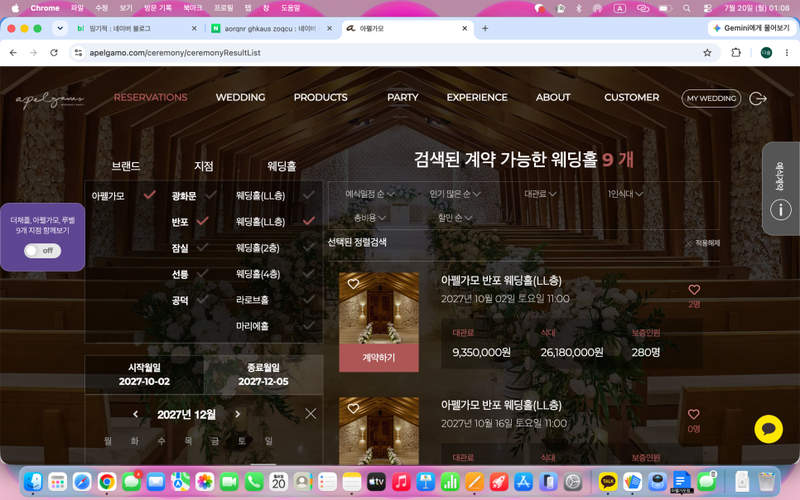
Task: Check the 공덕 branch
Action: coord(203,300)
